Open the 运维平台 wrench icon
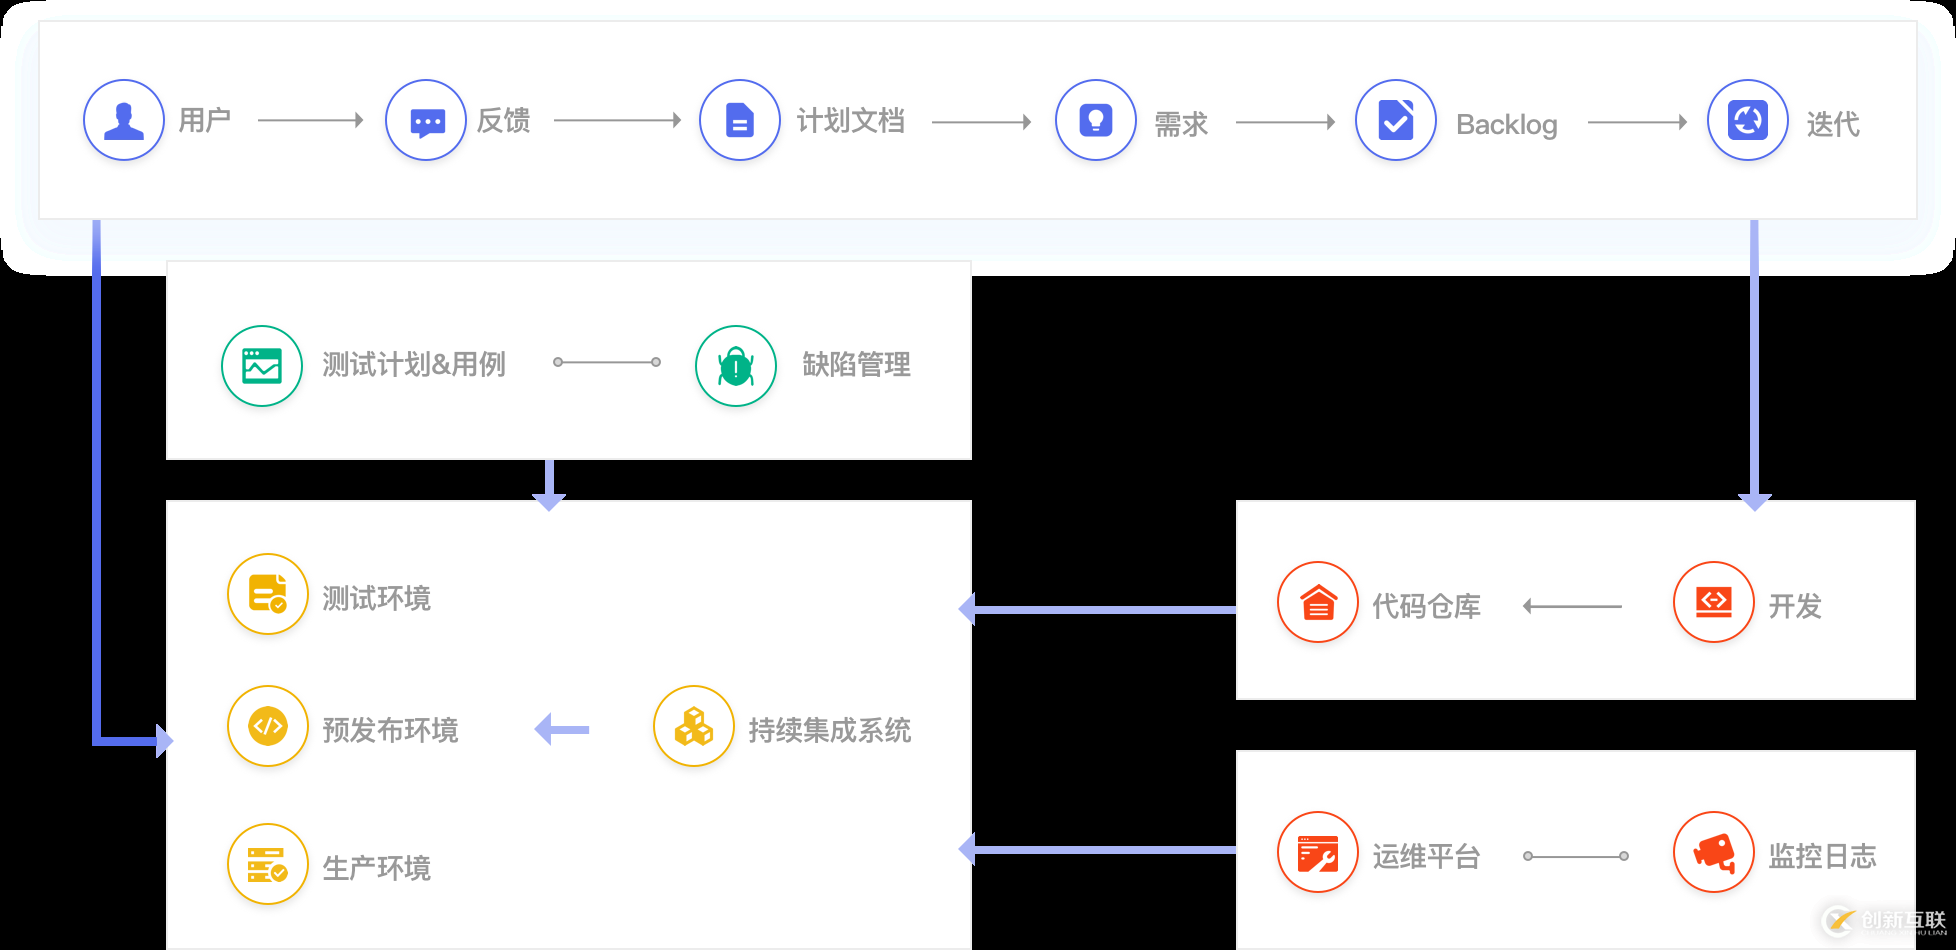This screenshot has height=950, width=1956. point(1317,853)
